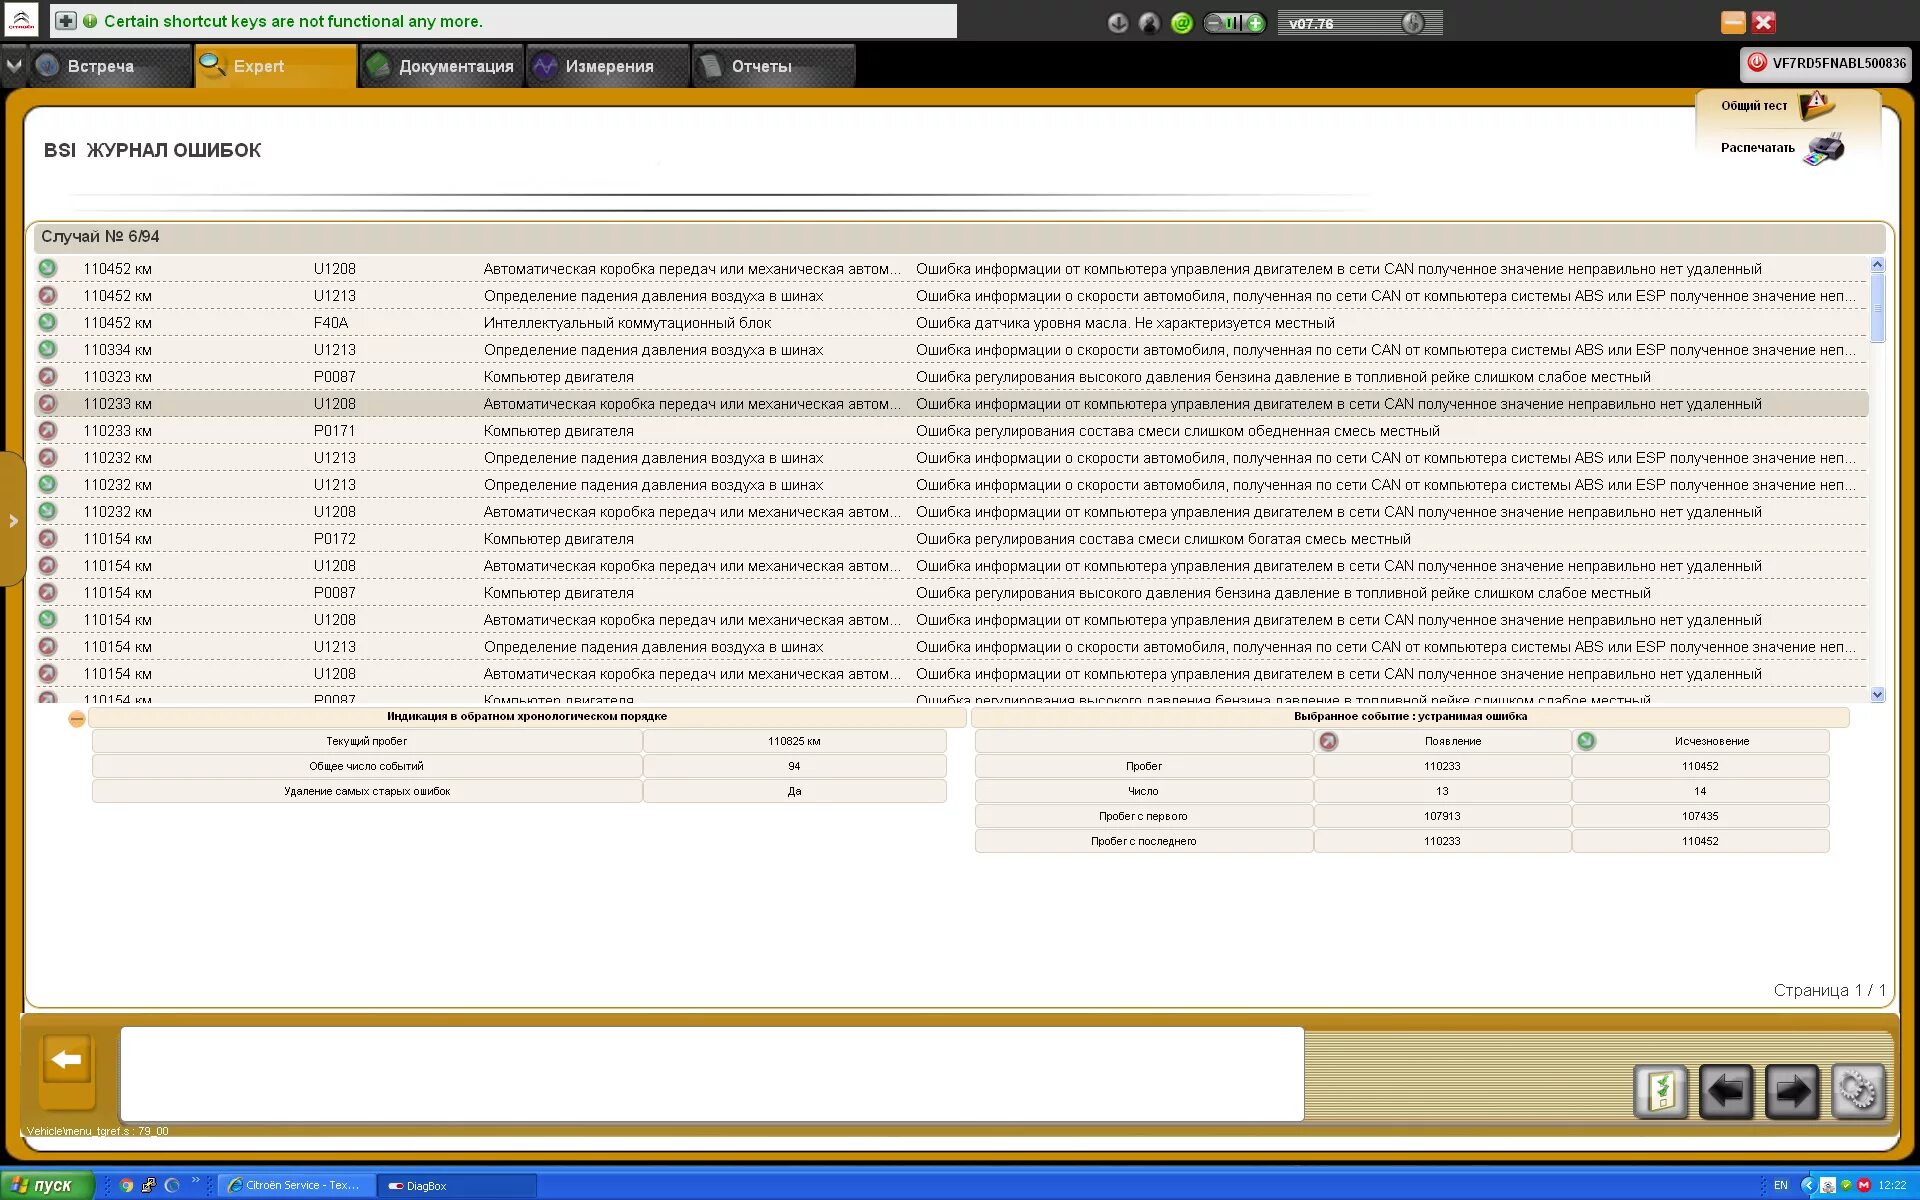Viewport: 1920px width, 1200px height.
Task: Click the red power icon beside the VIN
Action: coord(1757,62)
